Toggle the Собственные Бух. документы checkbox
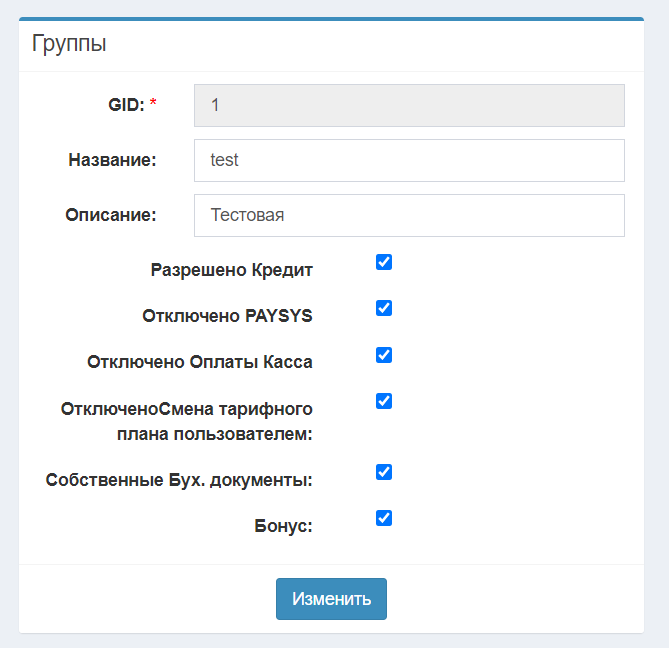The height and width of the screenshot is (648, 669). tap(384, 472)
